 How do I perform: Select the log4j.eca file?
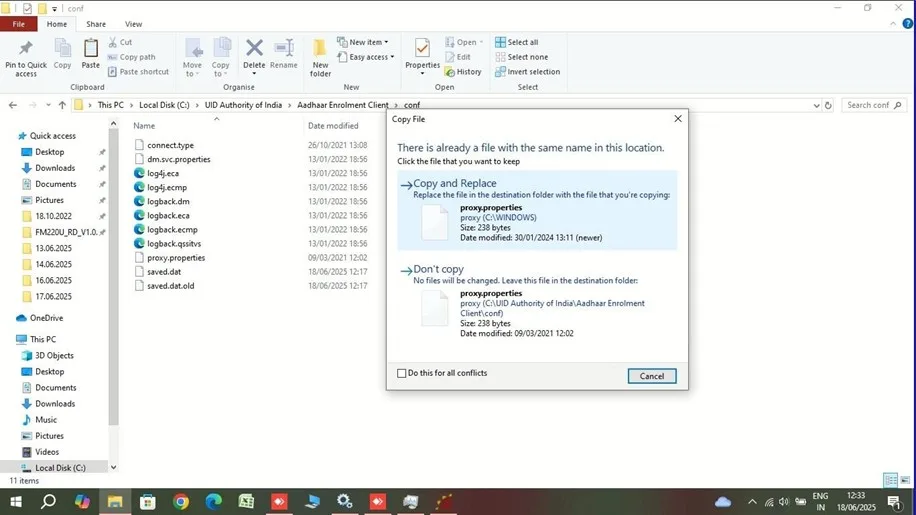(162, 173)
